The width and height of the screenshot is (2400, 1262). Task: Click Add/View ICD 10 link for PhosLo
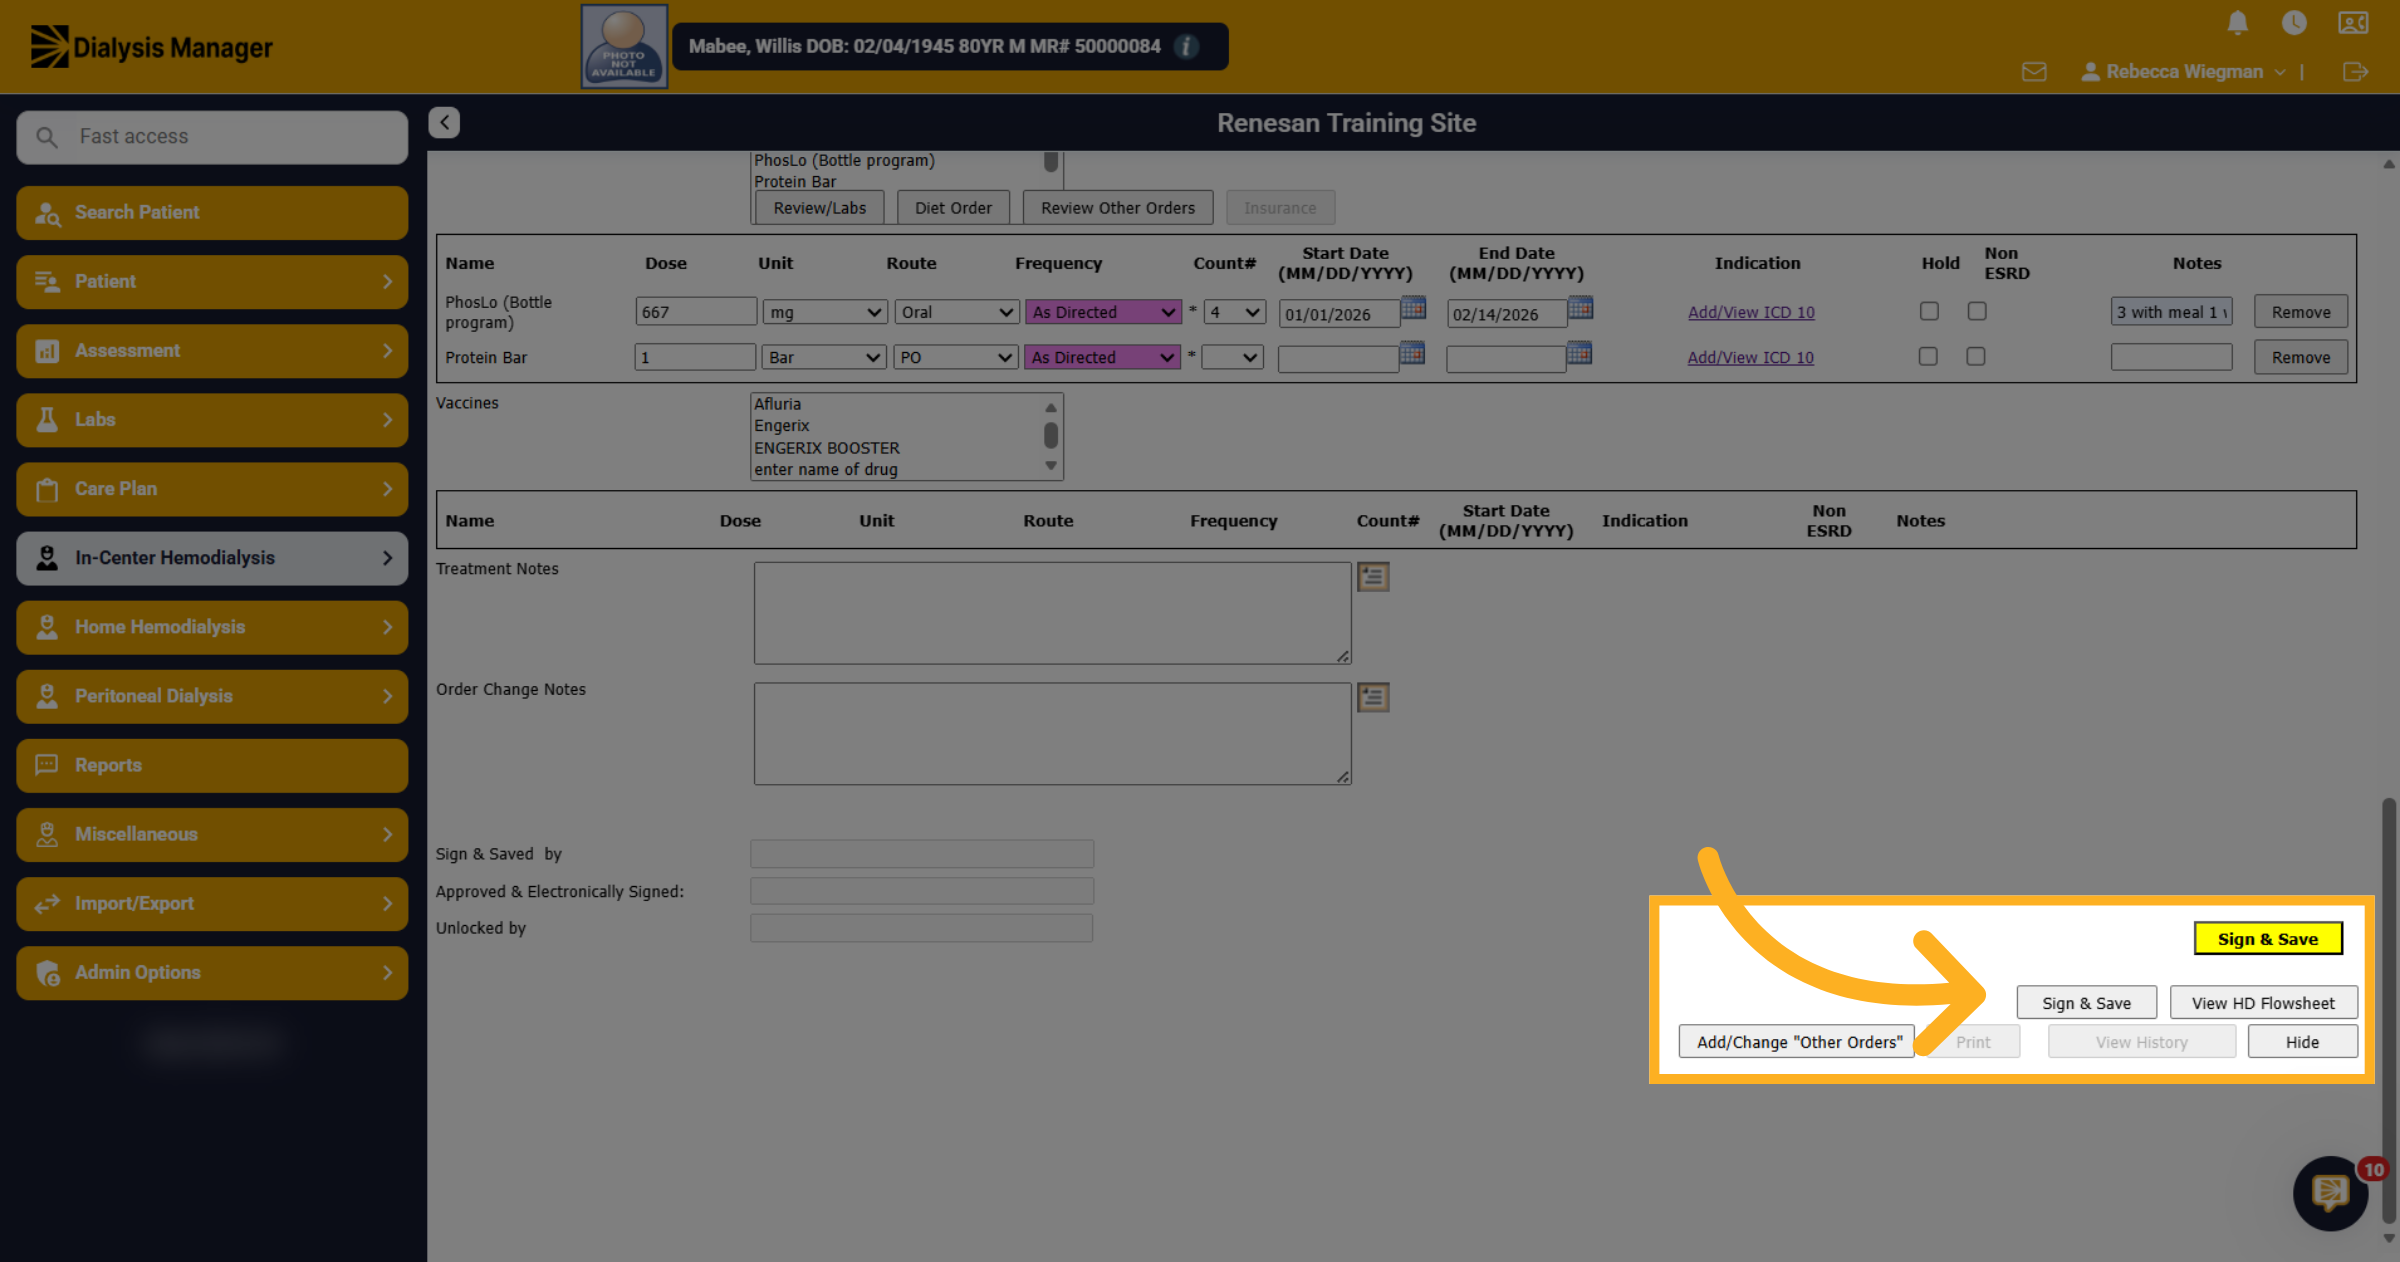pos(1751,312)
